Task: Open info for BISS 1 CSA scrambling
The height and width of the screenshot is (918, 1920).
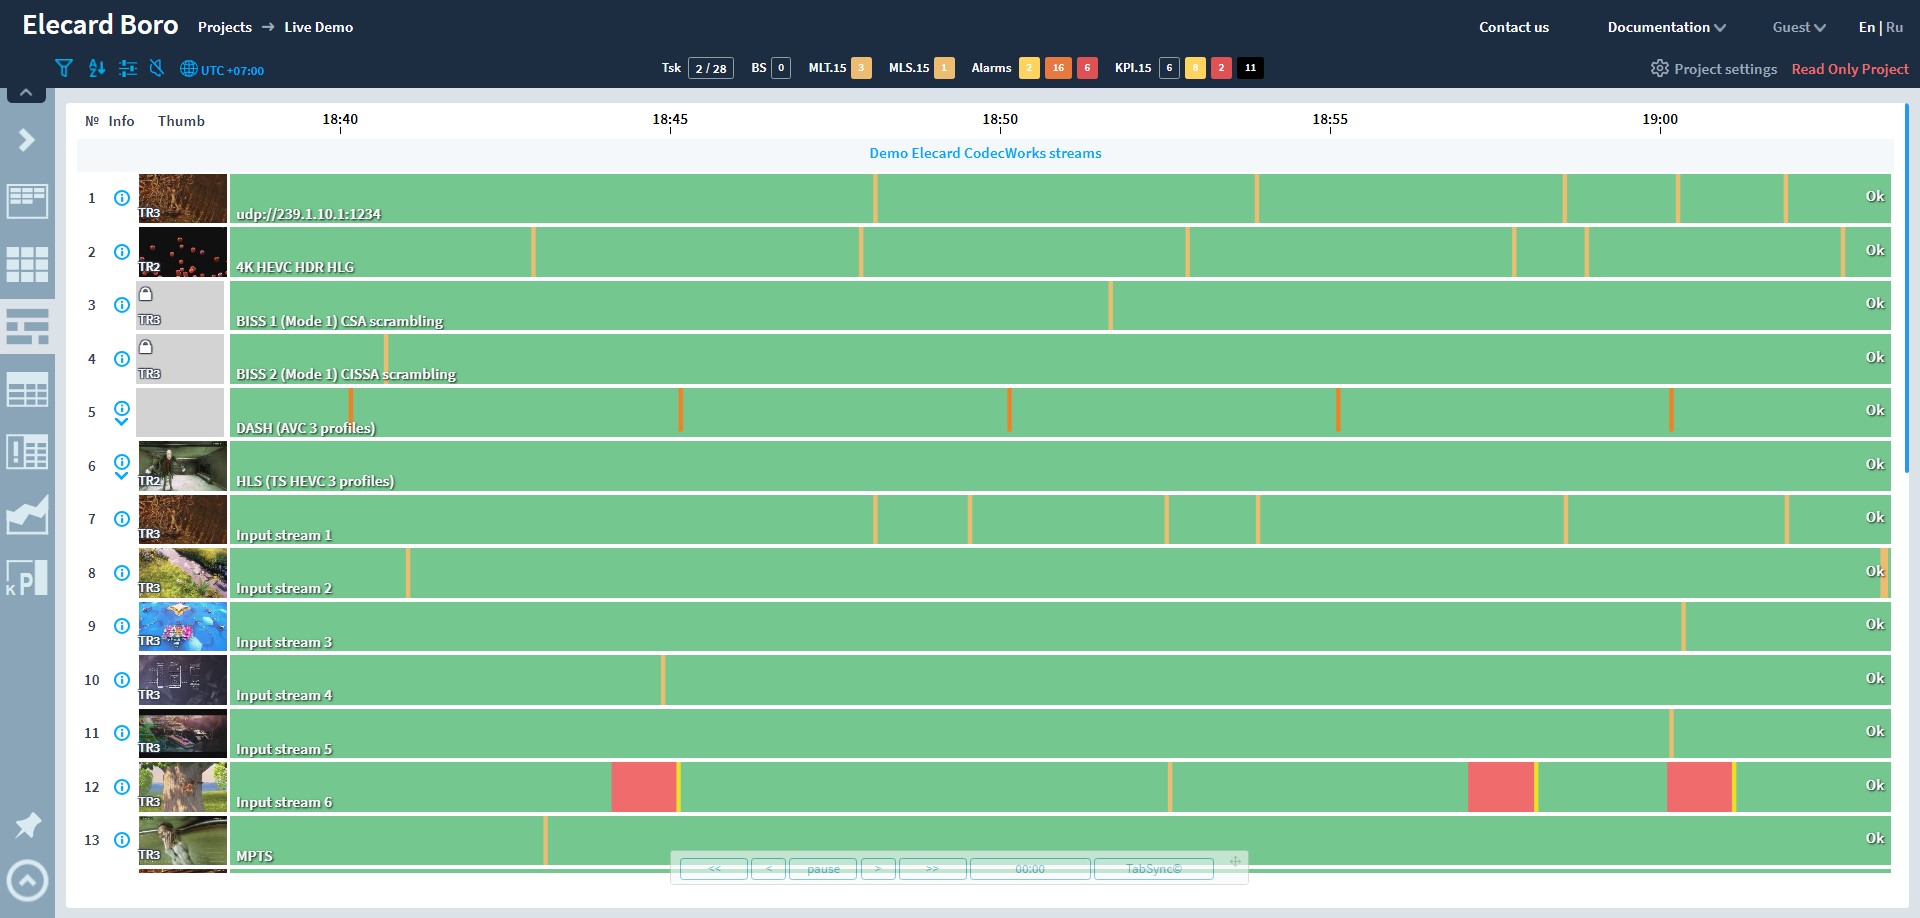Action: pyautogui.click(x=122, y=305)
